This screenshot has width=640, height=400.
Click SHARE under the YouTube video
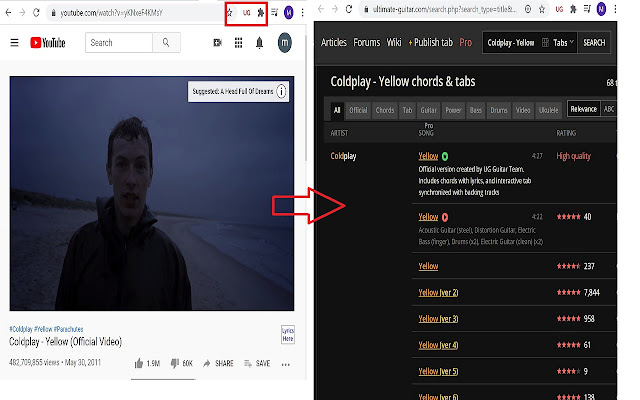218,363
